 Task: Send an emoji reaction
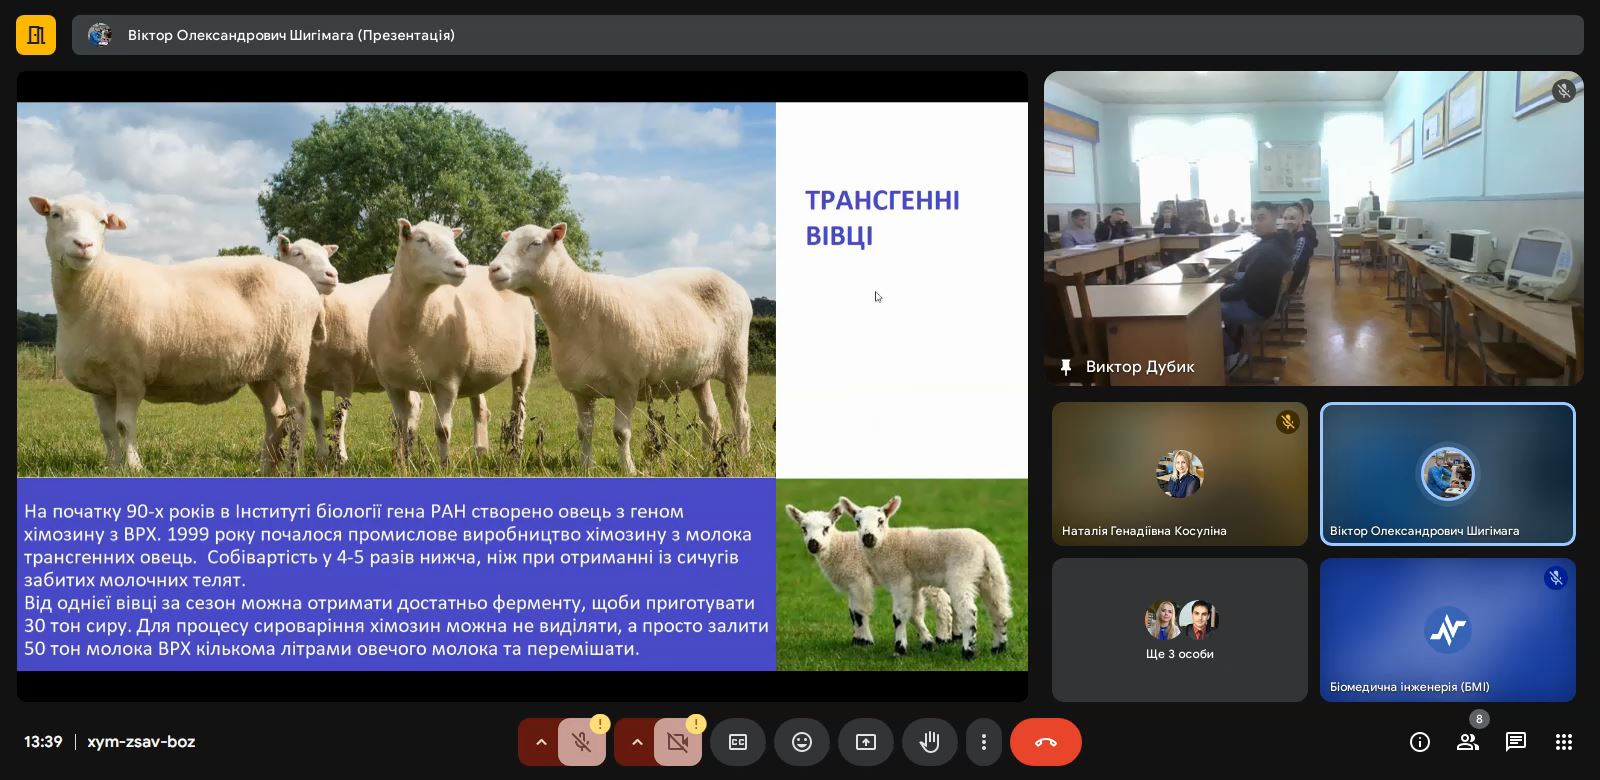(802, 742)
